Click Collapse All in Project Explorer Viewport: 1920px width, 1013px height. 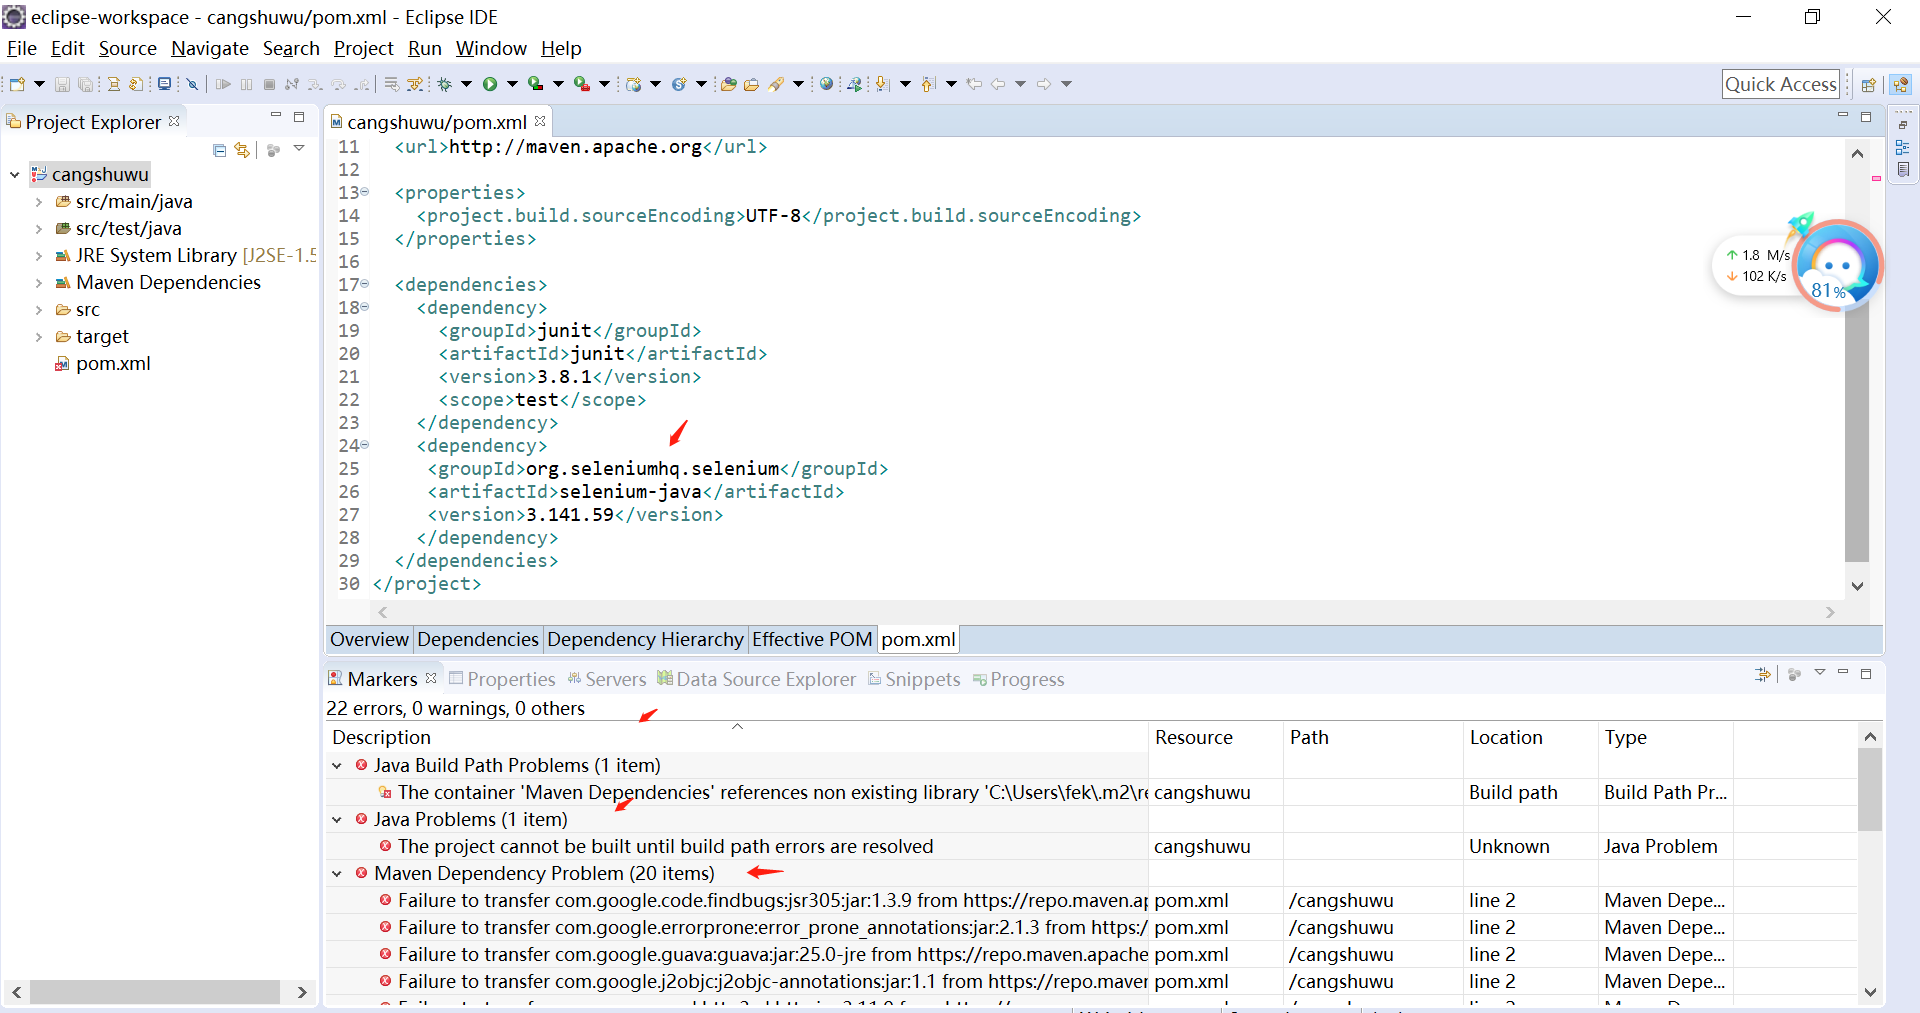pyautogui.click(x=219, y=150)
